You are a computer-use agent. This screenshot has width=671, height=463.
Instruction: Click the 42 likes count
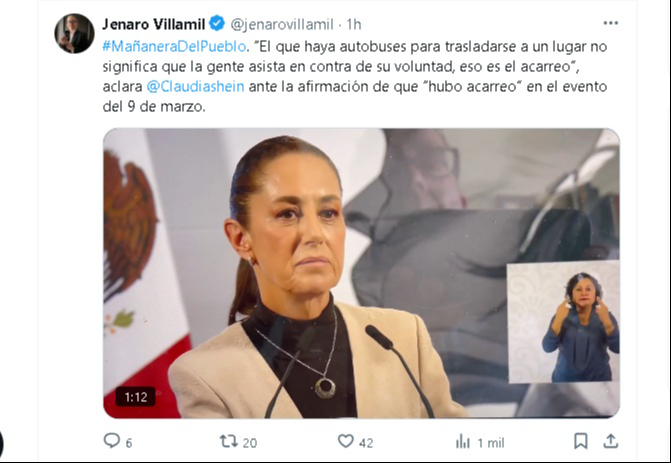point(366,443)
